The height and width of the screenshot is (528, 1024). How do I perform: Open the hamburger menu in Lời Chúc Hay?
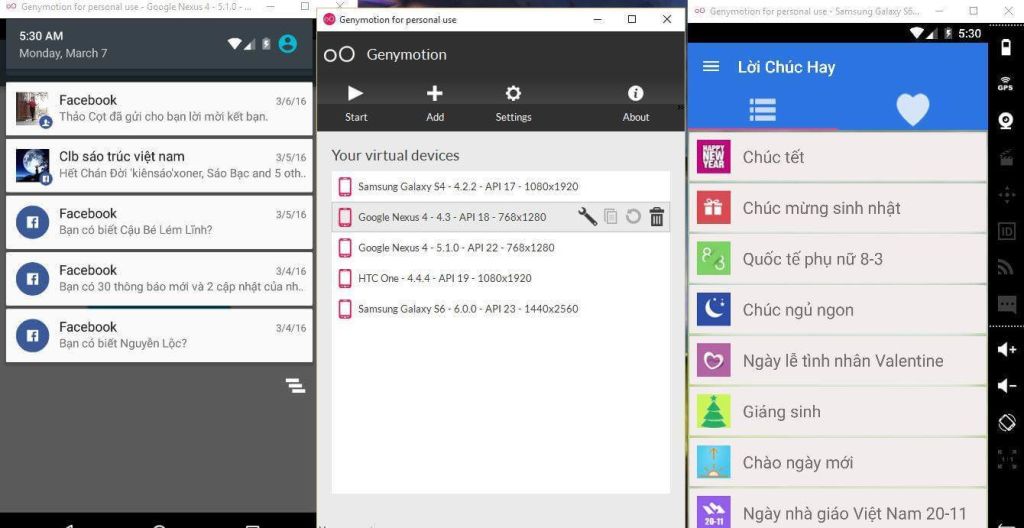point(711,67)
